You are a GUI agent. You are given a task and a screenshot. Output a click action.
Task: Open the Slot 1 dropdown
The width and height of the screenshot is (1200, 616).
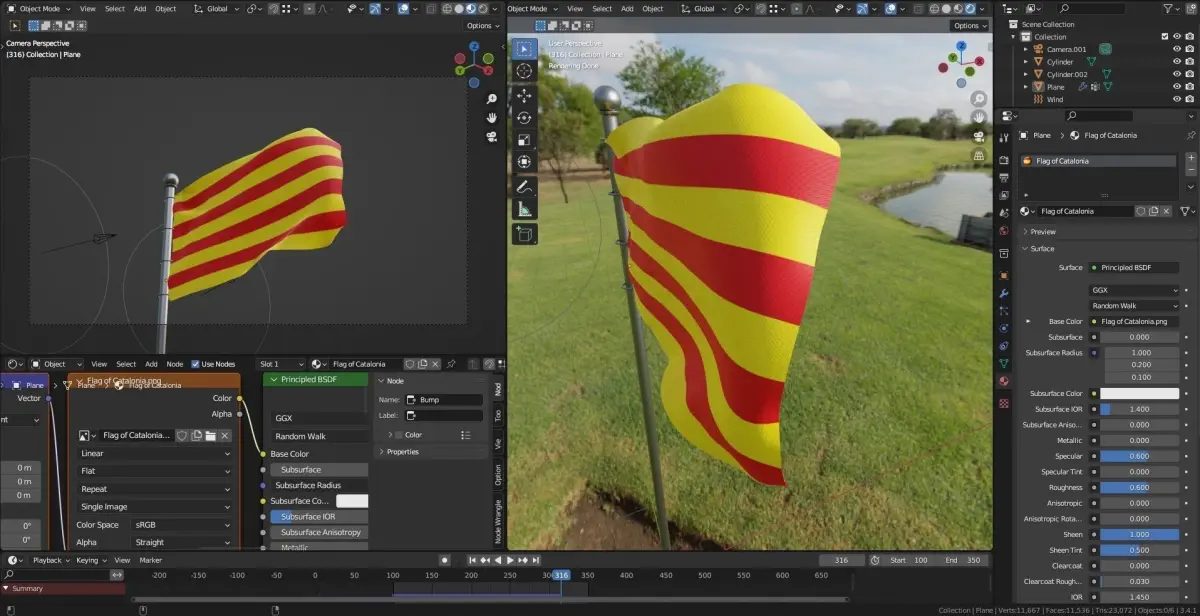(281, 364)
